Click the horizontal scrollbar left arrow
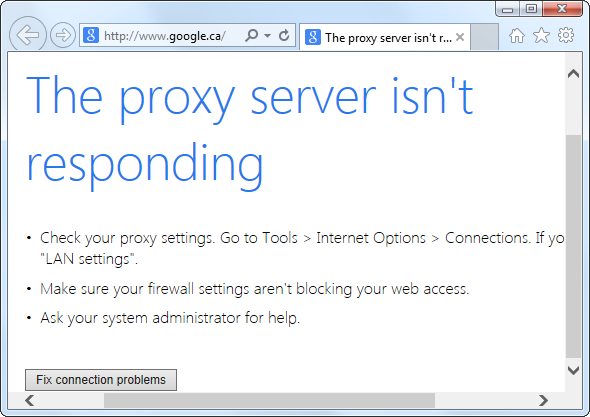Image resolution: width=590 pixels, height=417 pixels. [x=30, y=400]
